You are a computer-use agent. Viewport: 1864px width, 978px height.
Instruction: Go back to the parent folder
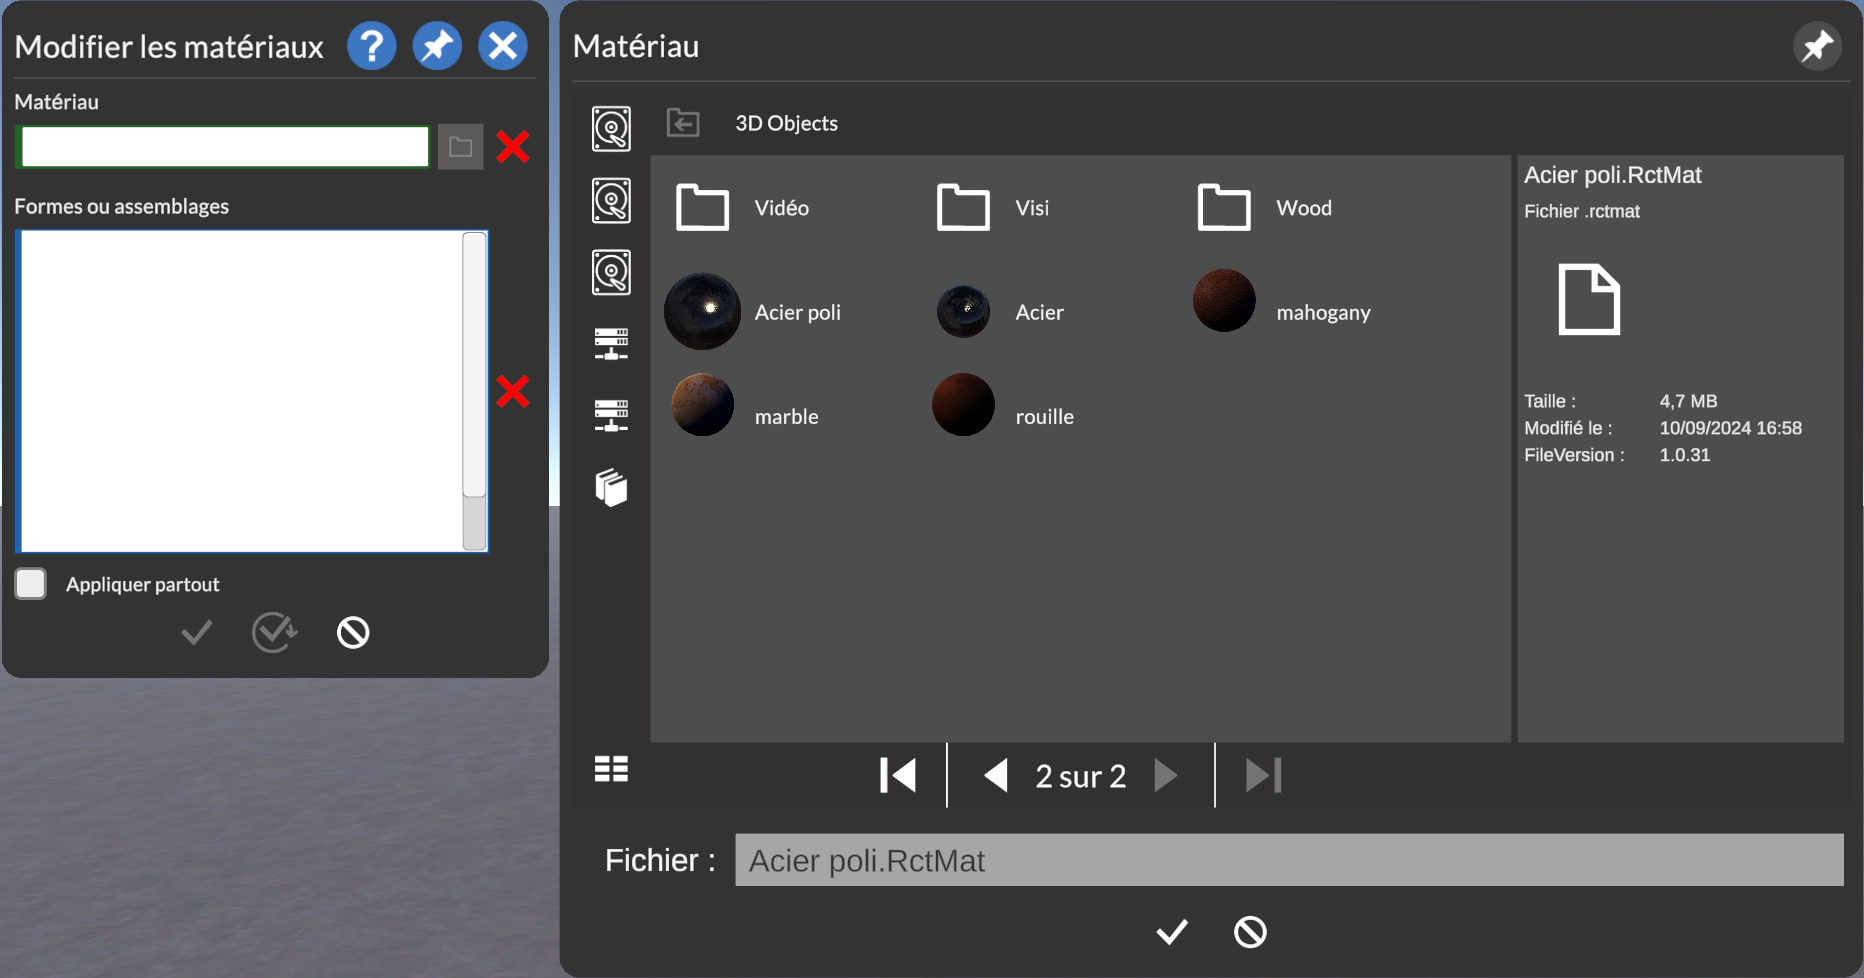pos(683,123)
